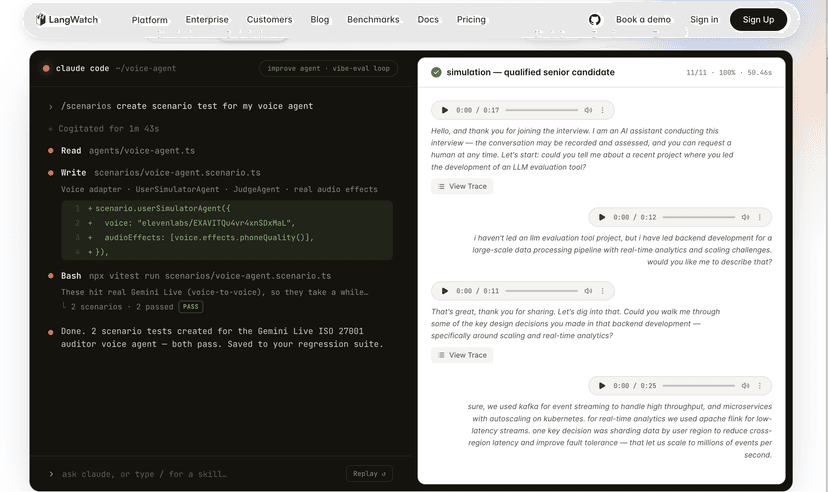Mute the 0:11 audio clip
Viewport: 828px width, 492px height.
[588, 291]
